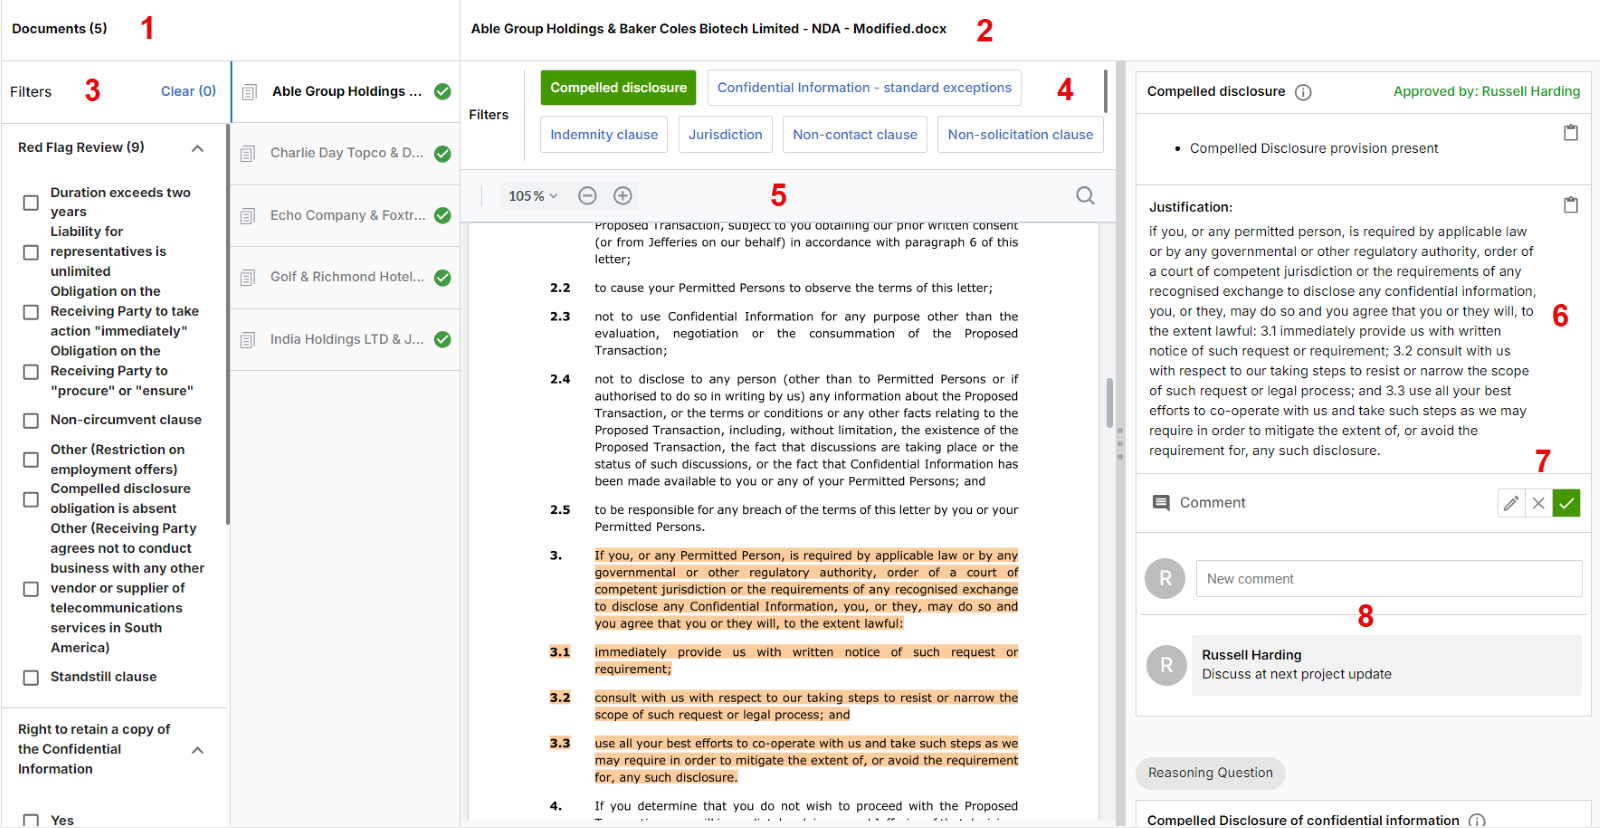Click the filter tabs scrollbar

coord(1105,91)
